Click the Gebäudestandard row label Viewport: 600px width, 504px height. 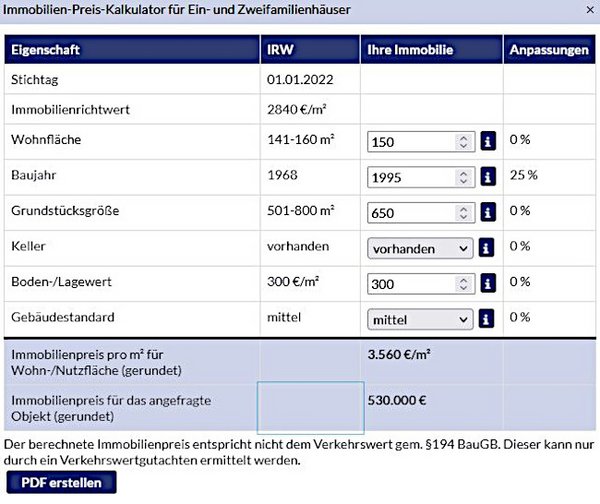pyautogui.click(x=63, y=317)
